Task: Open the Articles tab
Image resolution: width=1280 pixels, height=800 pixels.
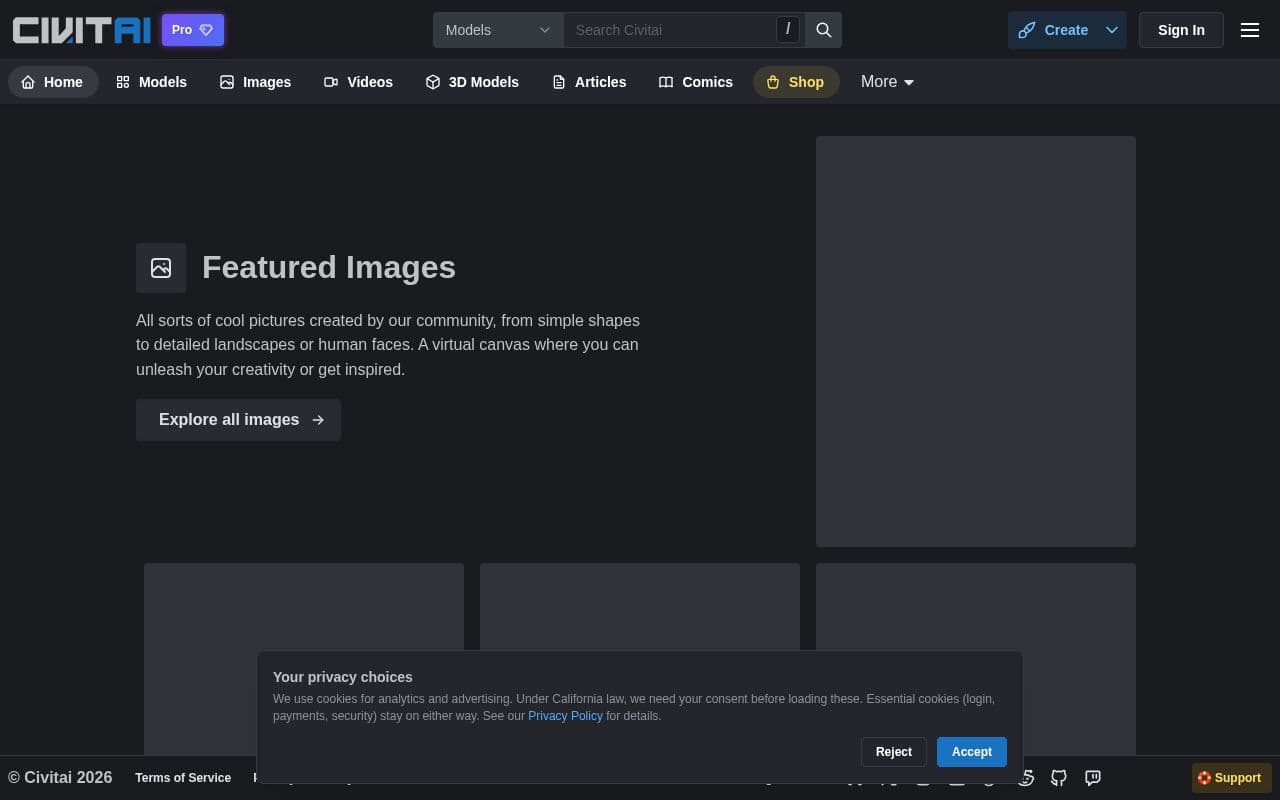Action: [x=589, y=82]
